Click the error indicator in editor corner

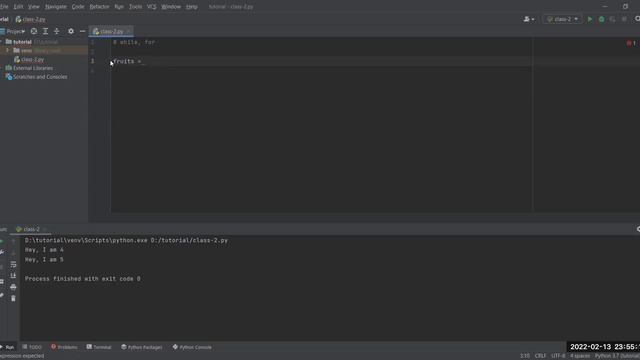631,43
